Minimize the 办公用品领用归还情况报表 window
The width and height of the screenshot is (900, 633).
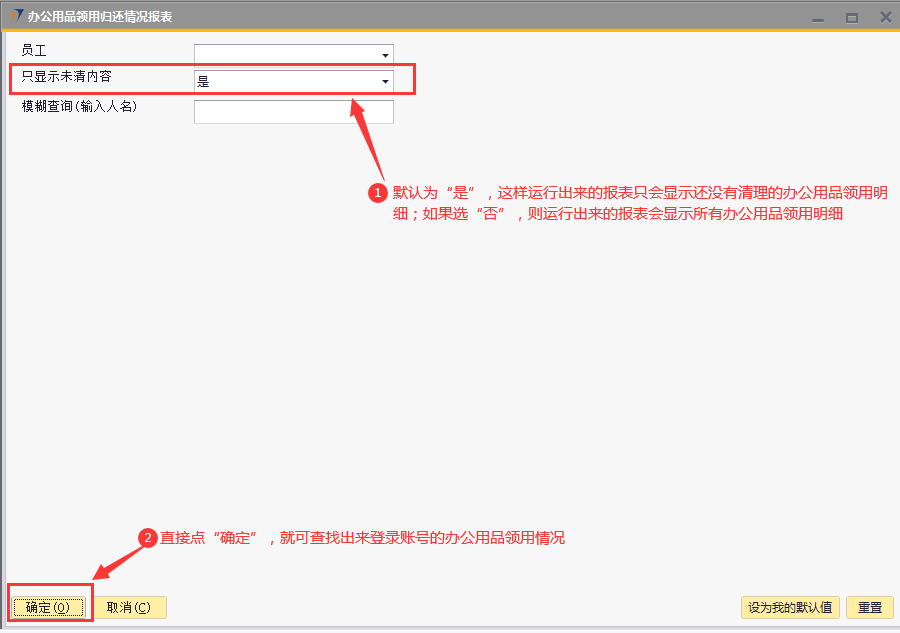point(819,17)
